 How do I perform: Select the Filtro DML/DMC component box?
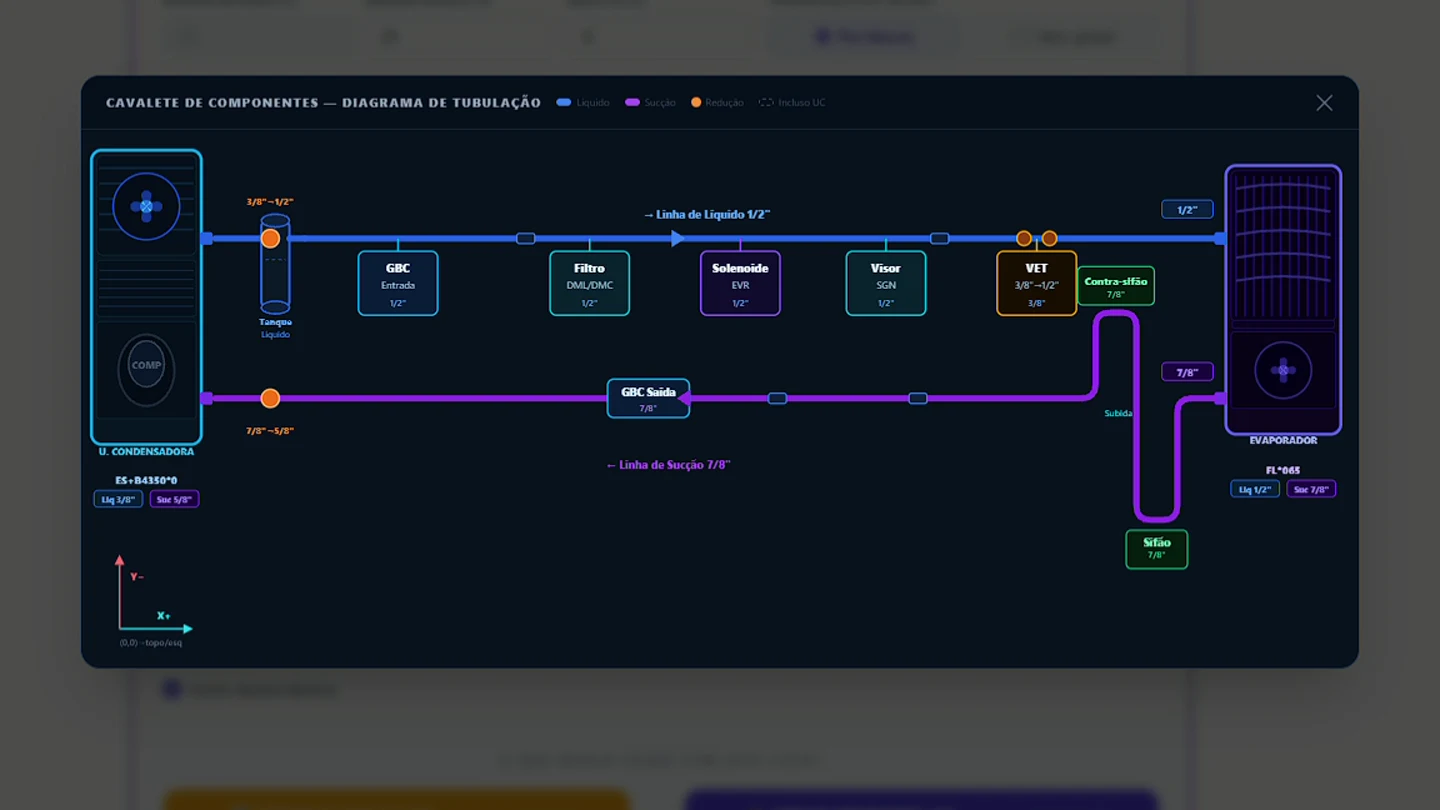(x=590, y=283)
